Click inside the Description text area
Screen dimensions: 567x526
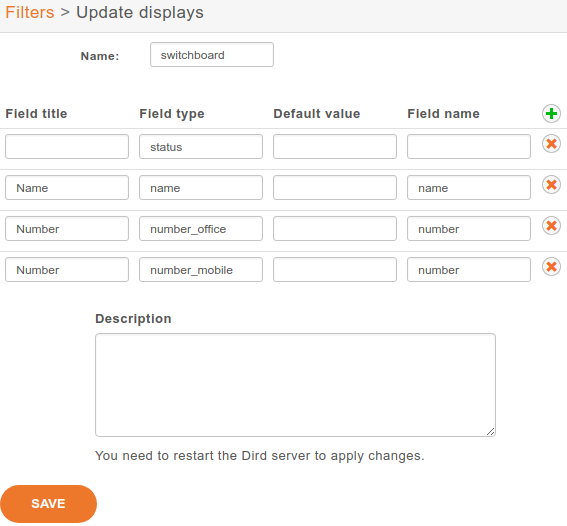coord(295,385)
